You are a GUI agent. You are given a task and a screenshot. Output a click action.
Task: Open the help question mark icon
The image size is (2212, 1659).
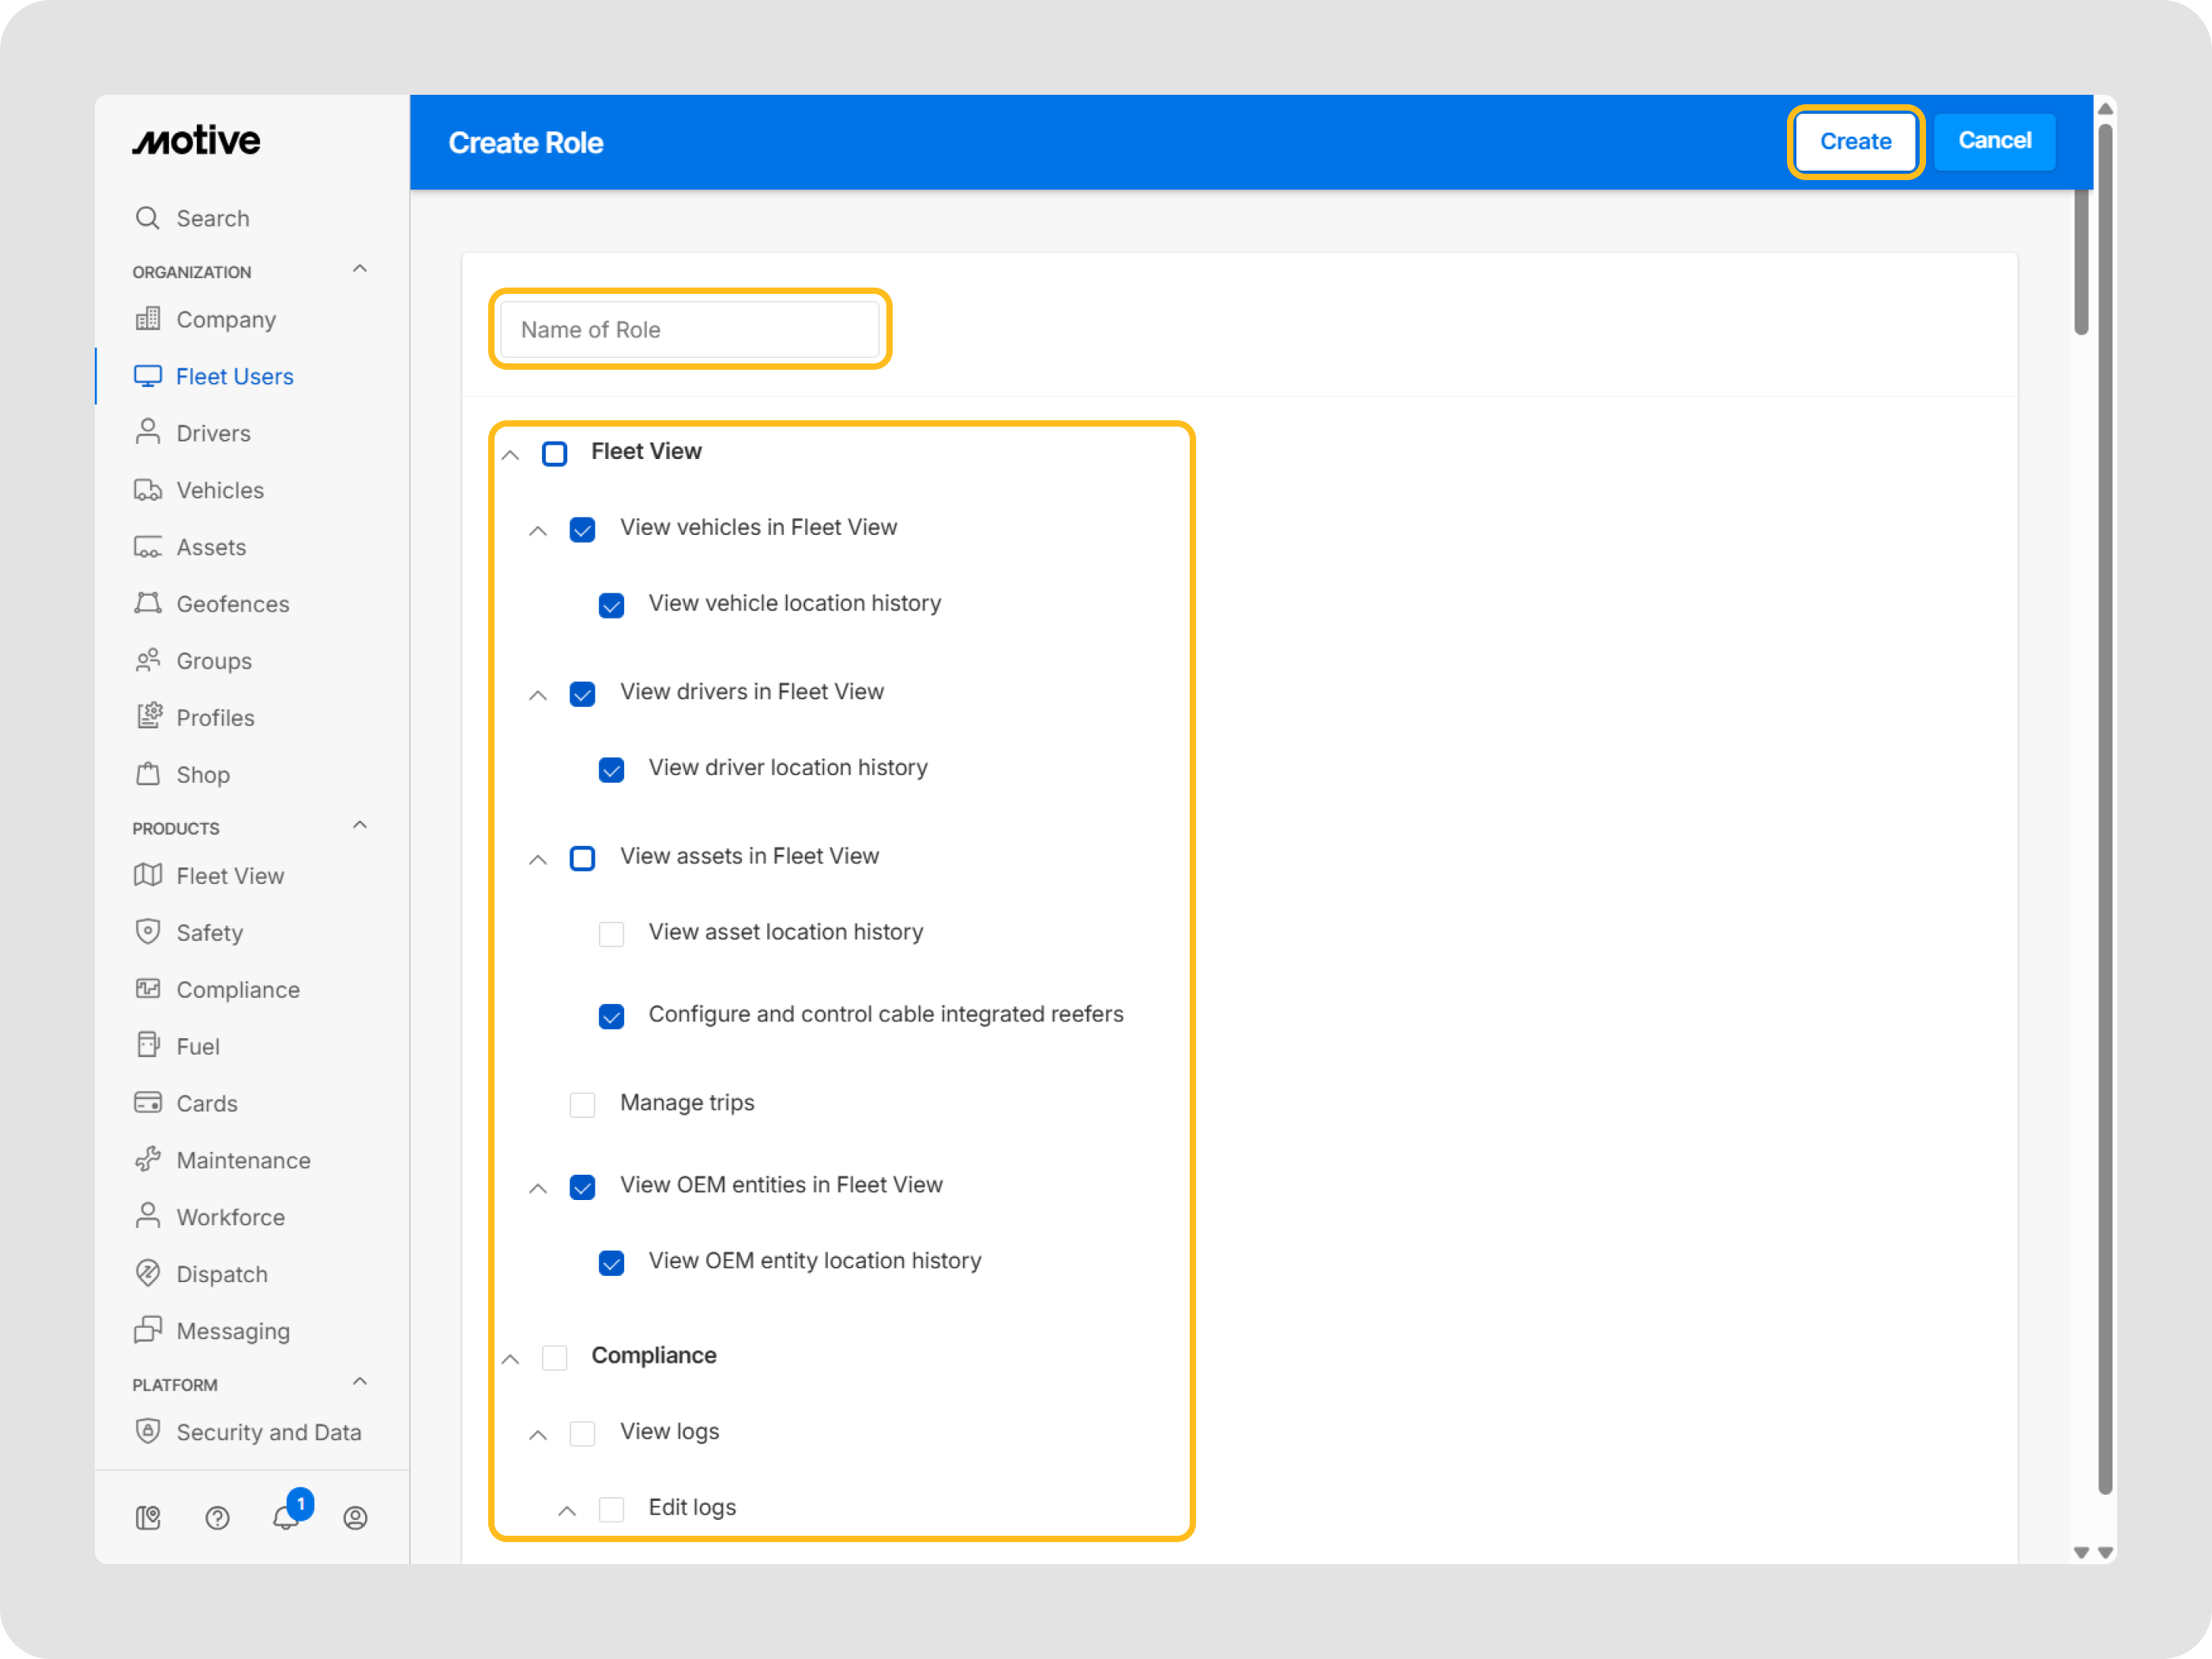click(217, 1518)
